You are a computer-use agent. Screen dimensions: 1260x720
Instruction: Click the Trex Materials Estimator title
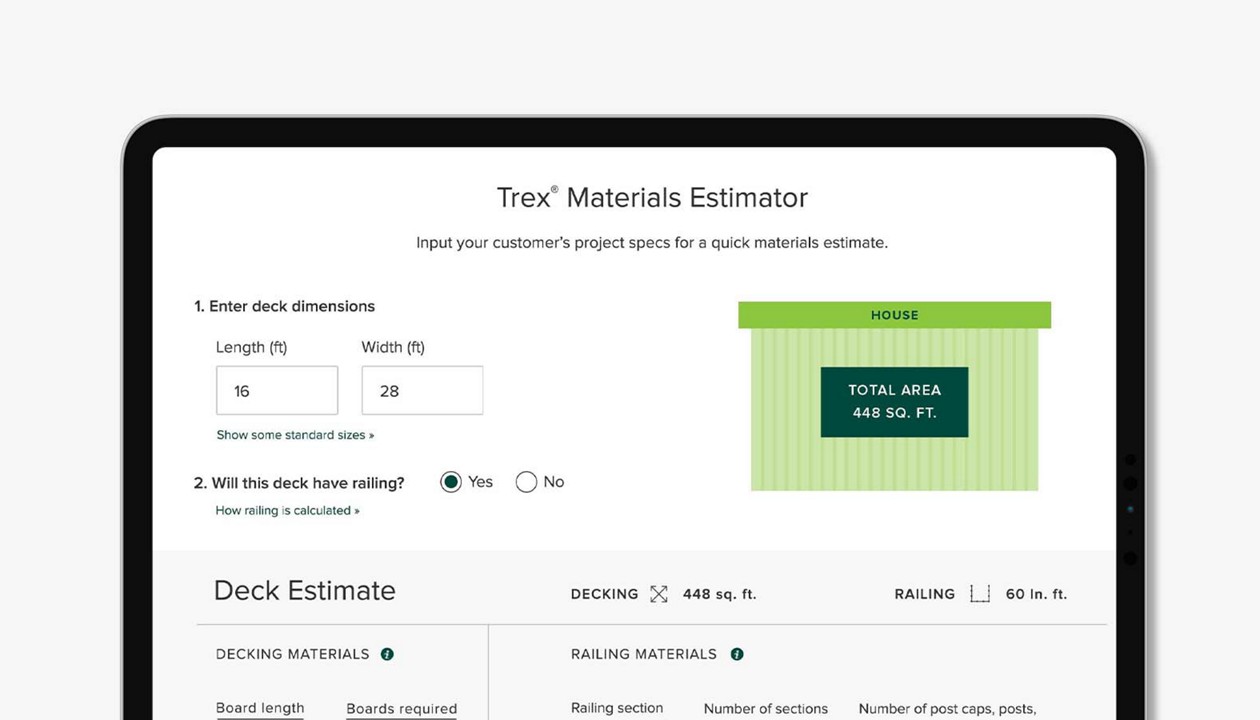click(652, 197)
